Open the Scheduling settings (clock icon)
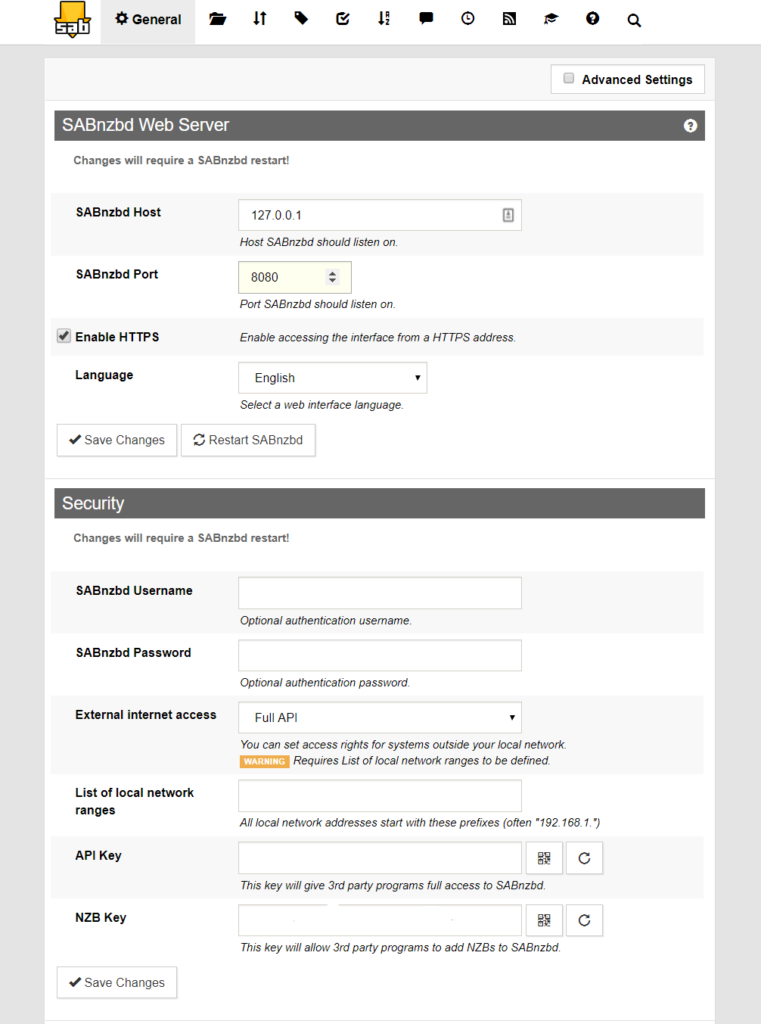The image size is (761, 1024). 468,19
